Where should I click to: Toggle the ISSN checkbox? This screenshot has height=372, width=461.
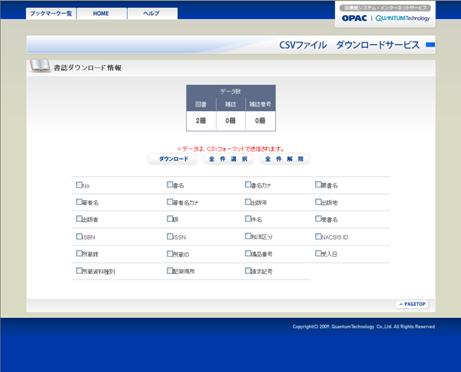coord(170,236)
